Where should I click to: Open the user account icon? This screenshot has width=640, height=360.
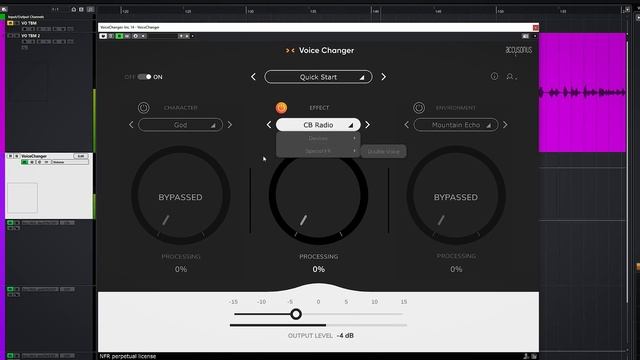[x=510, y=76]
